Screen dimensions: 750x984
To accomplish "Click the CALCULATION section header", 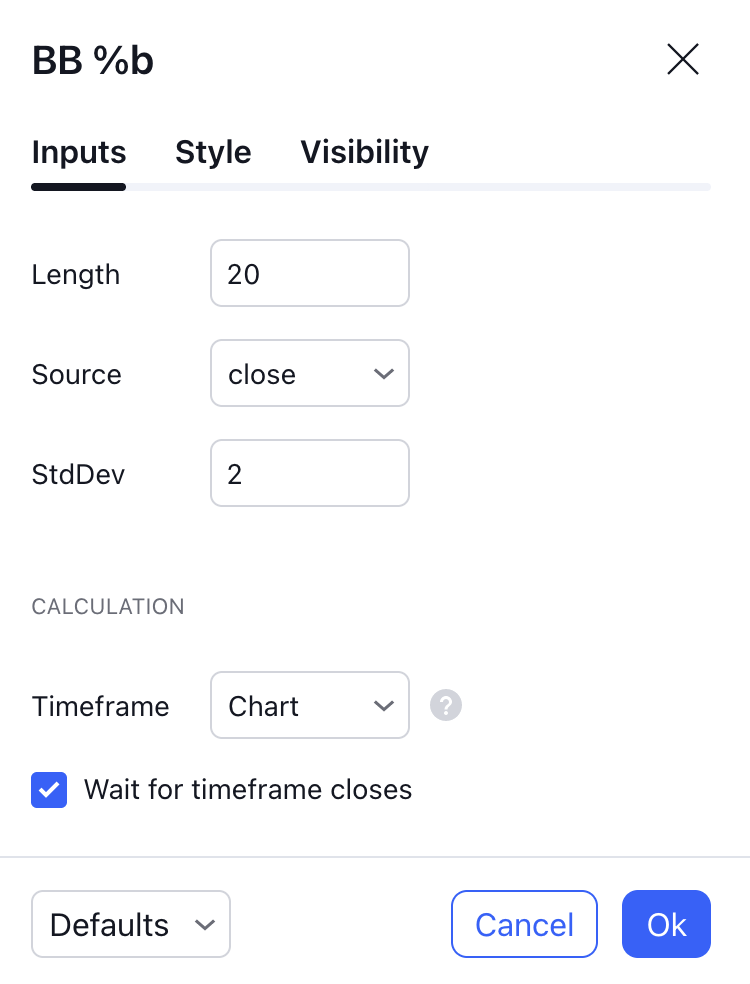I will pos(108,607).
